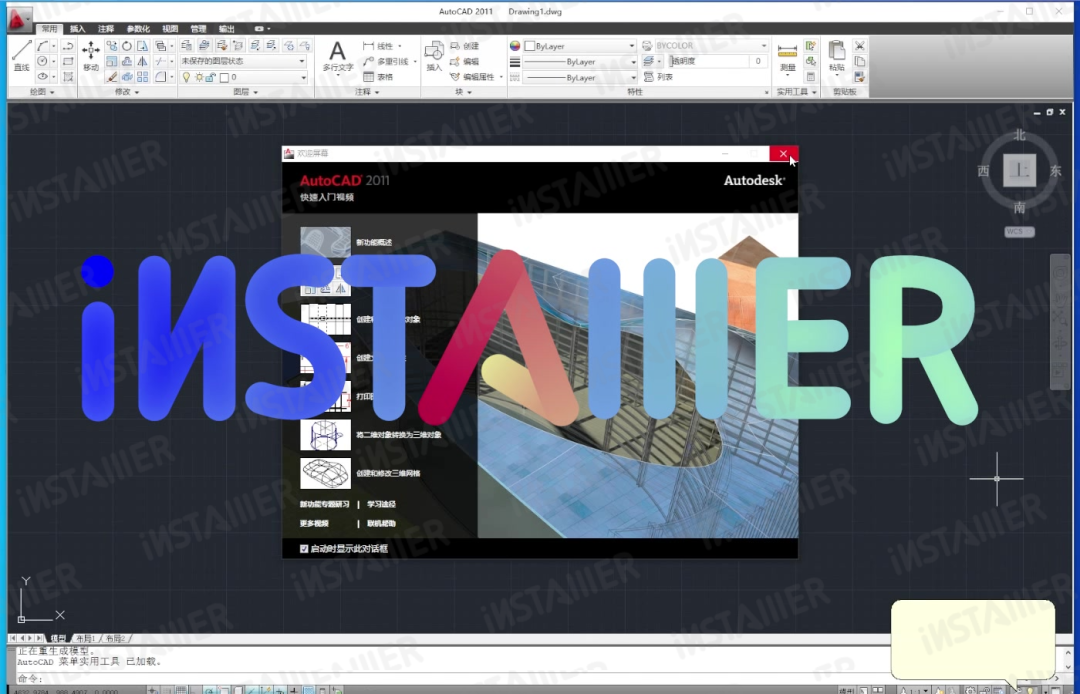
Task: Click the 更多视频 link
Action: pos(314,523)
